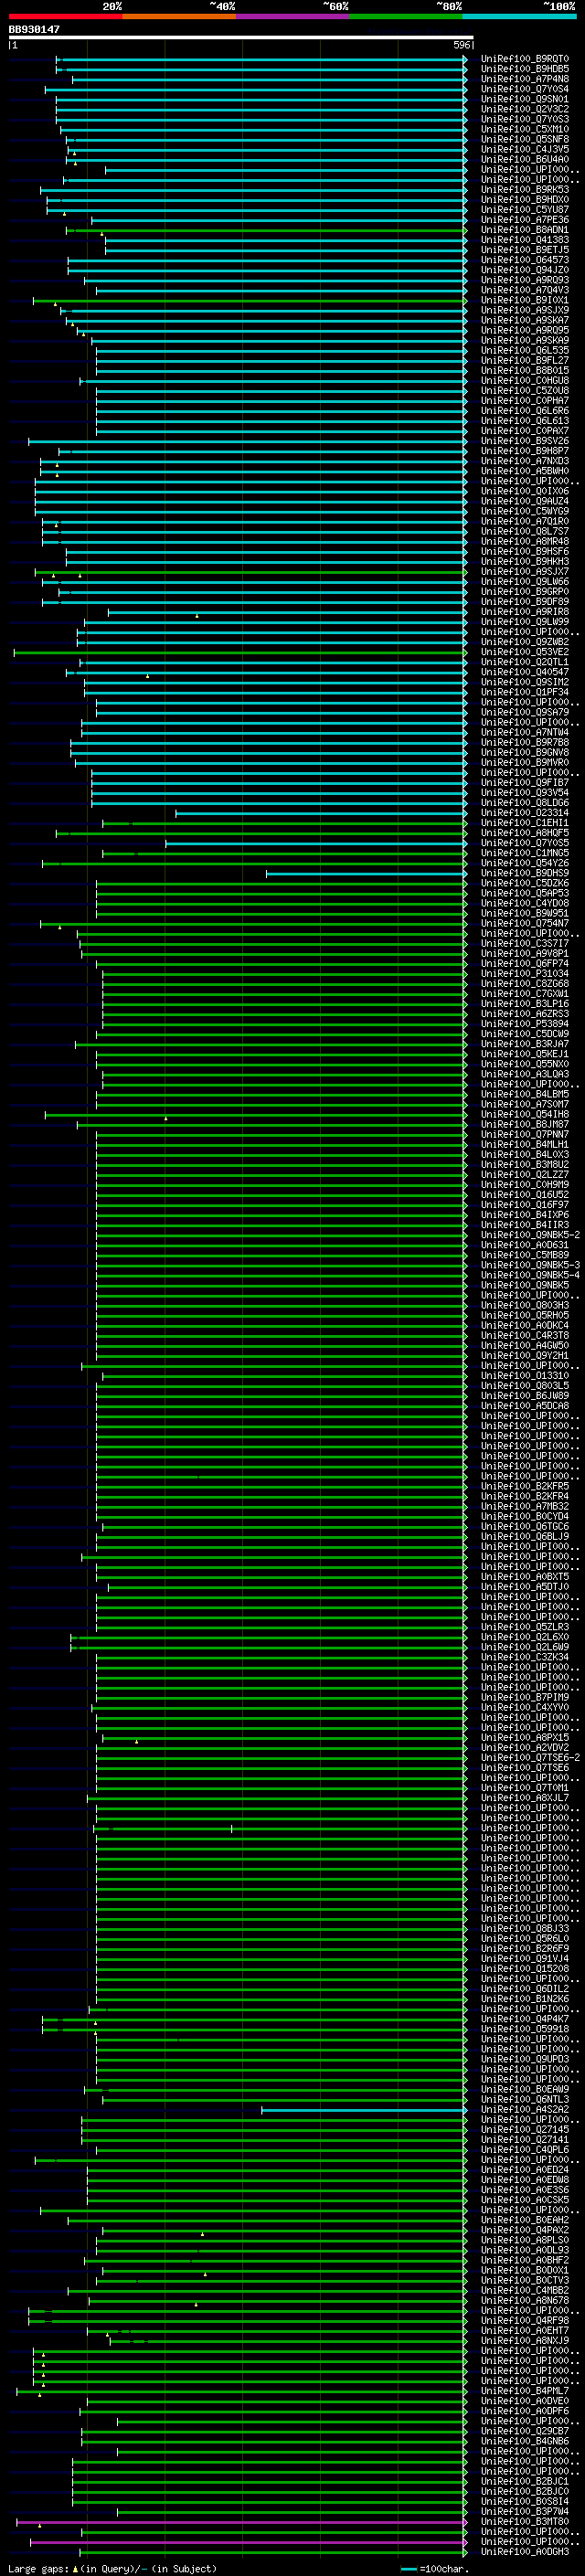
Task: Open hit UniRef100_B9HDB5
Action: (x=524, y=69)
